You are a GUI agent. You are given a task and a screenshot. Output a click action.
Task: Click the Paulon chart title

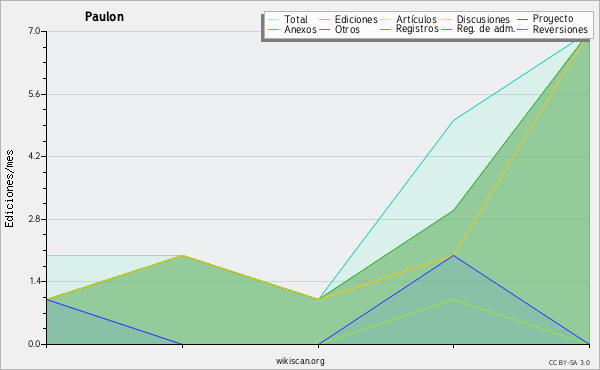pos(104,17)
